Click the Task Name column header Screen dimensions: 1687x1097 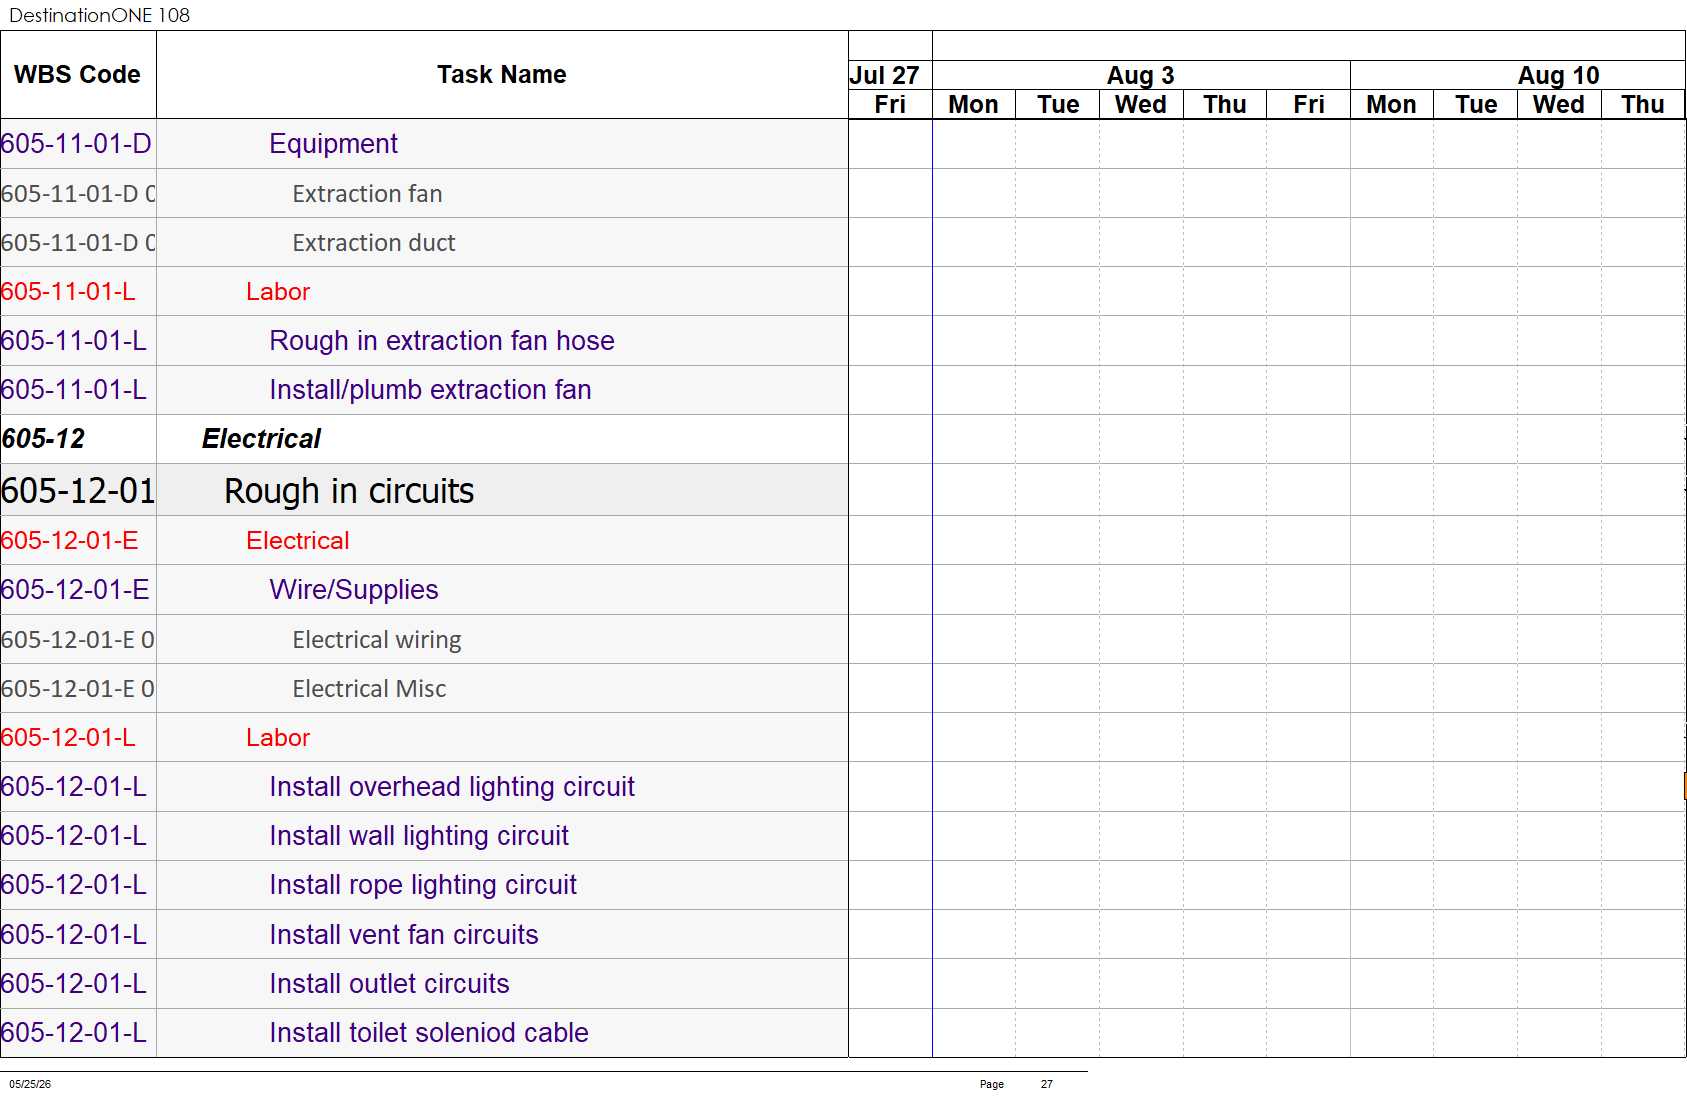coord(501,75)
